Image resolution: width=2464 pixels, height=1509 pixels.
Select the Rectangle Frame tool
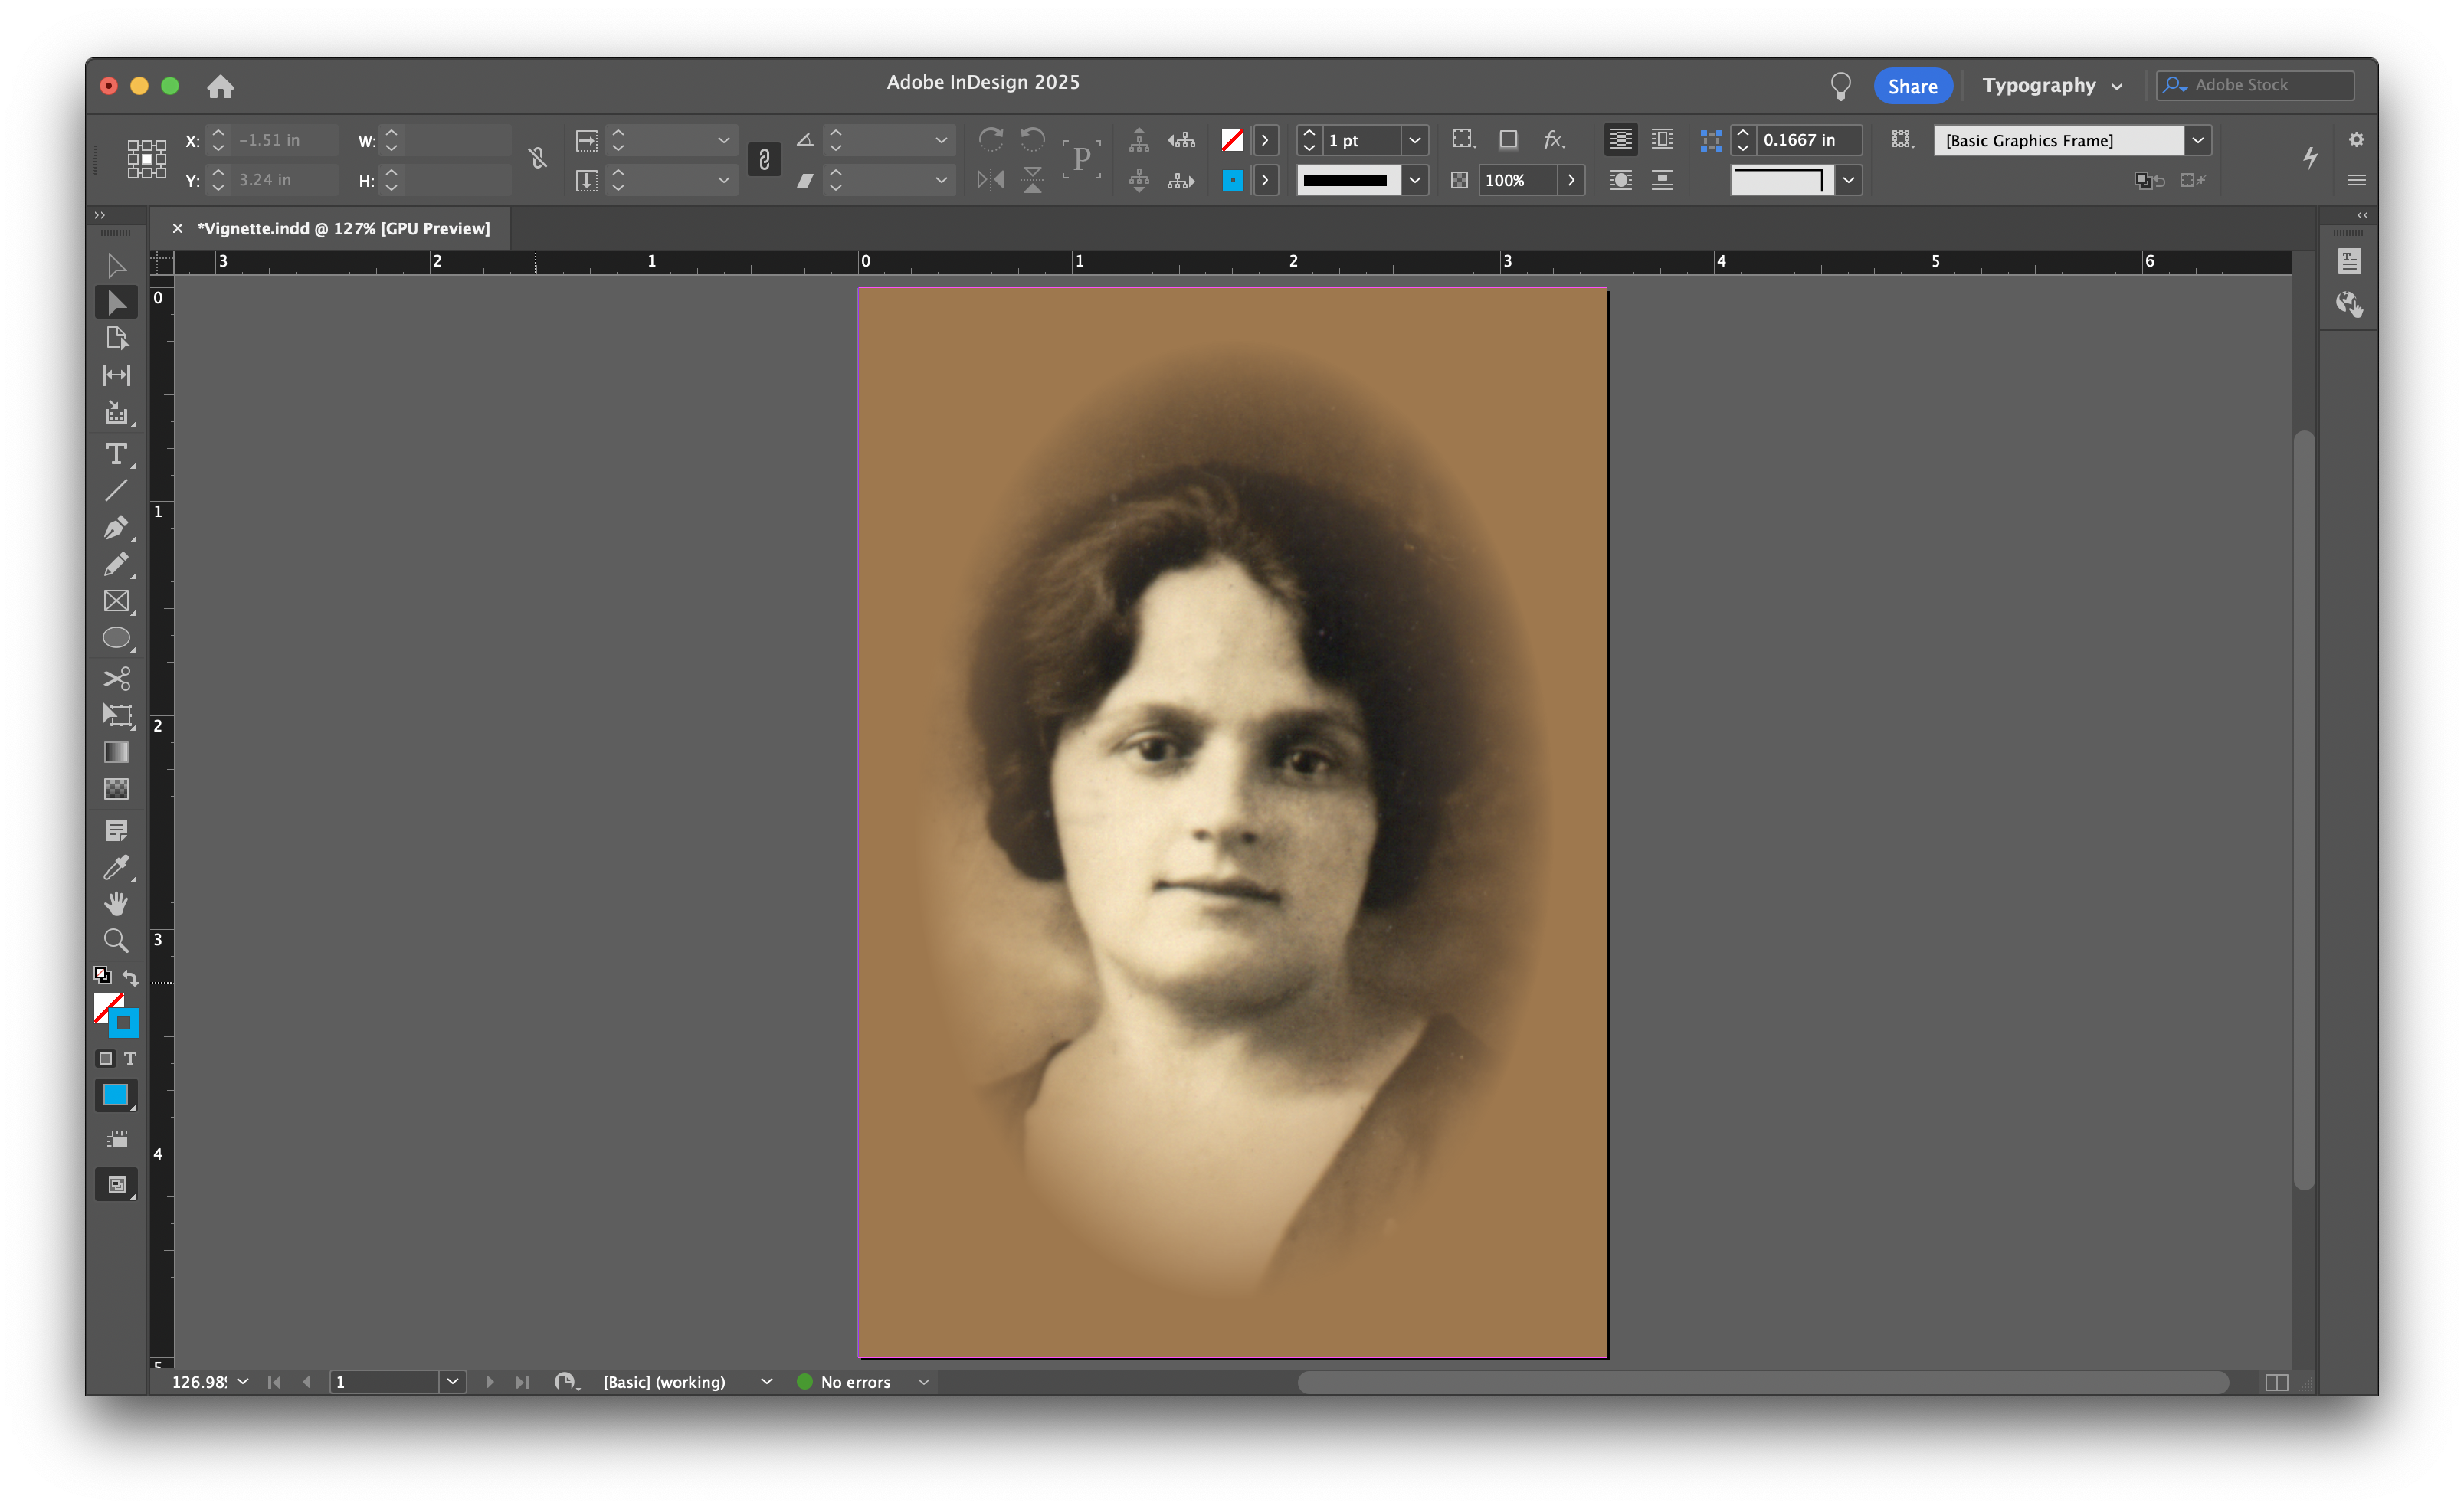116,601
